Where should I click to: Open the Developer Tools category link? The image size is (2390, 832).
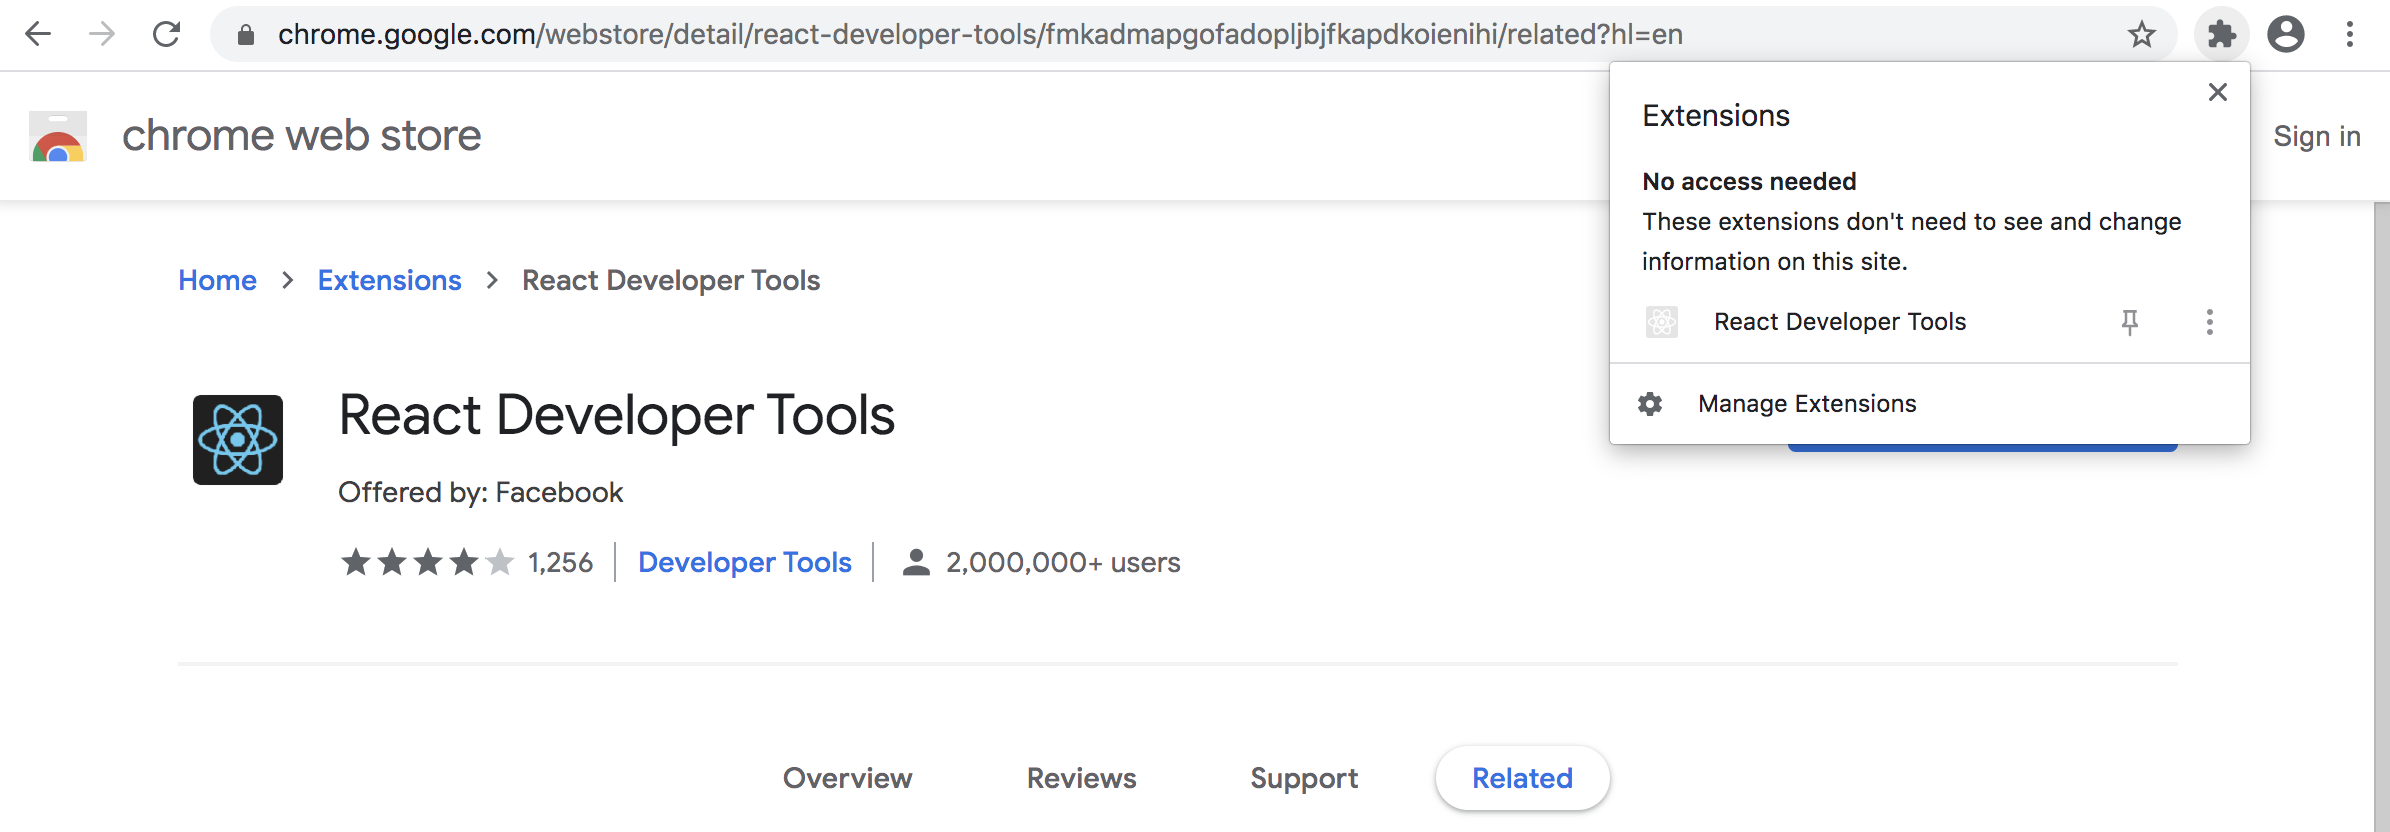745,562
